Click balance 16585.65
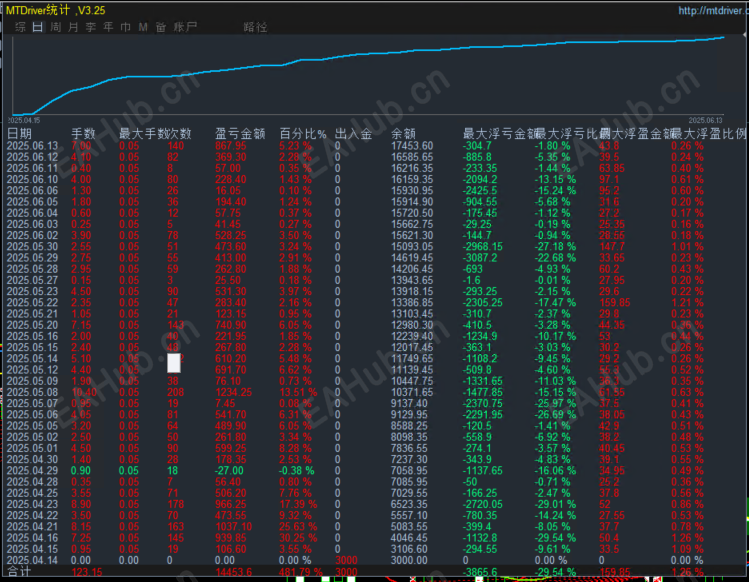This screenshot has height=582, width=749. (412, 157)
